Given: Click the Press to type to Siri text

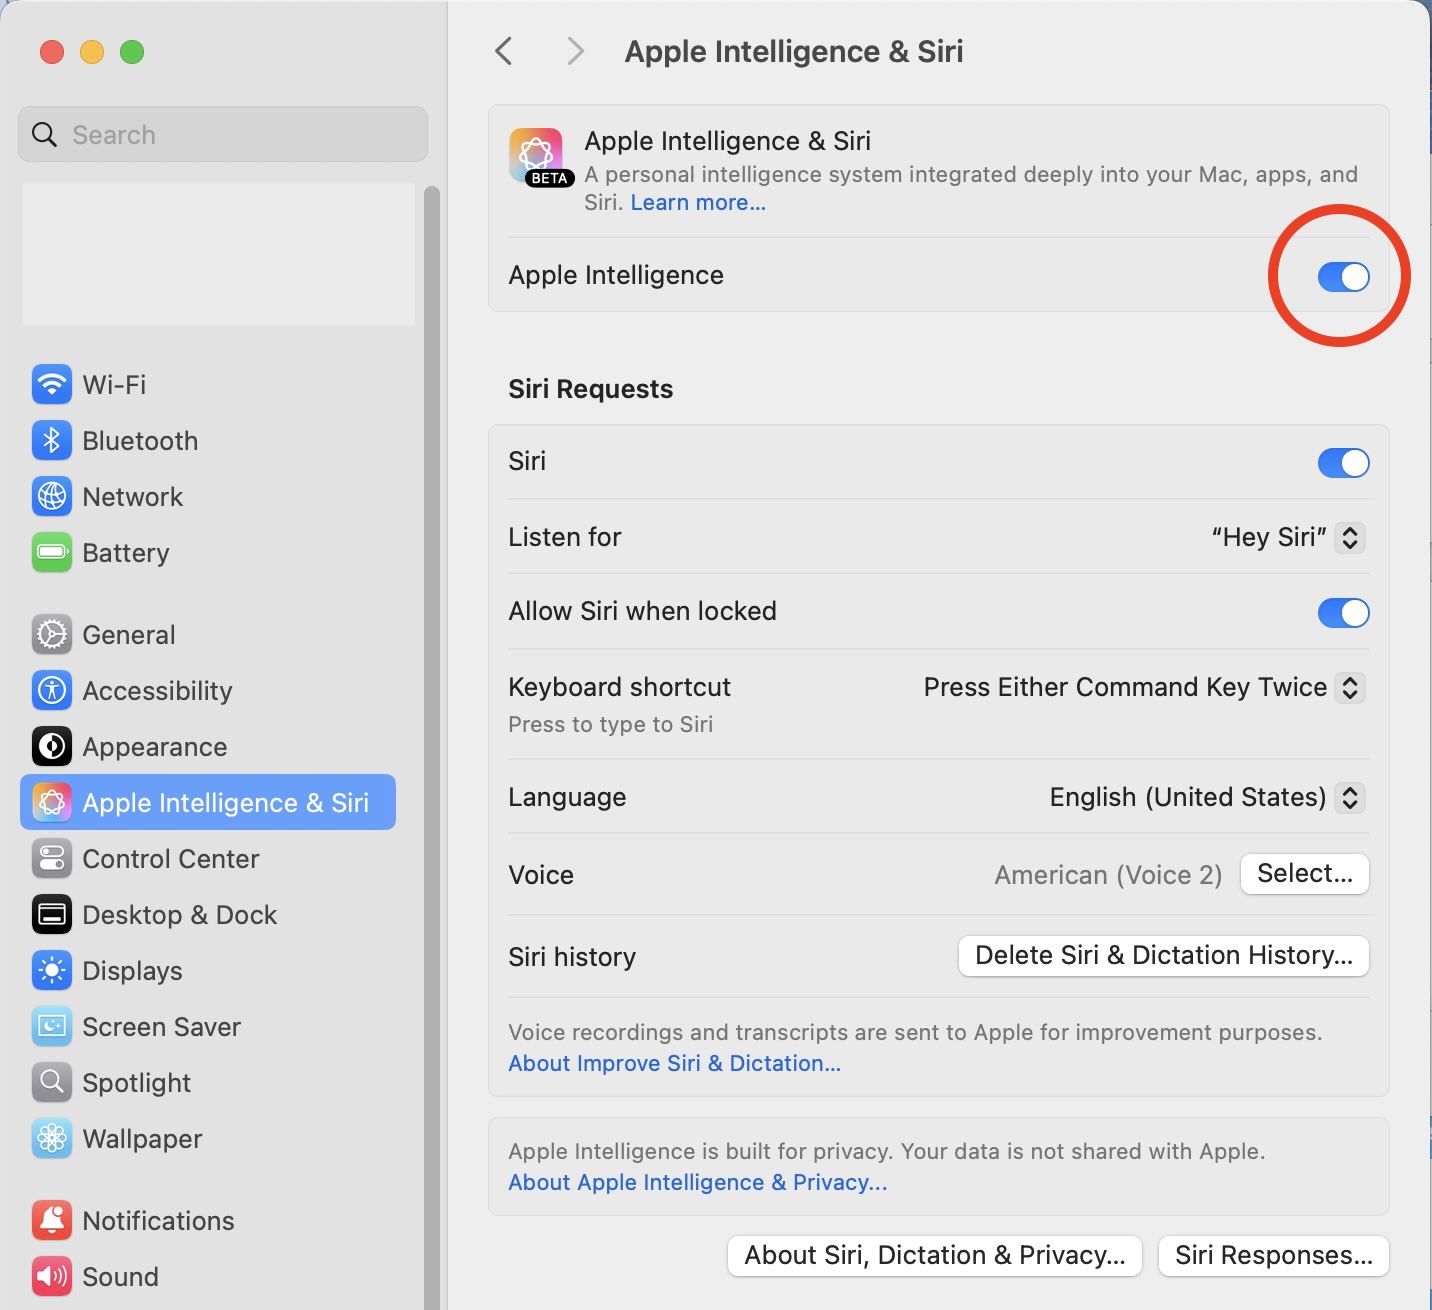Looking at the screenshot, I should pyautogui.click(x=611, y=724).
